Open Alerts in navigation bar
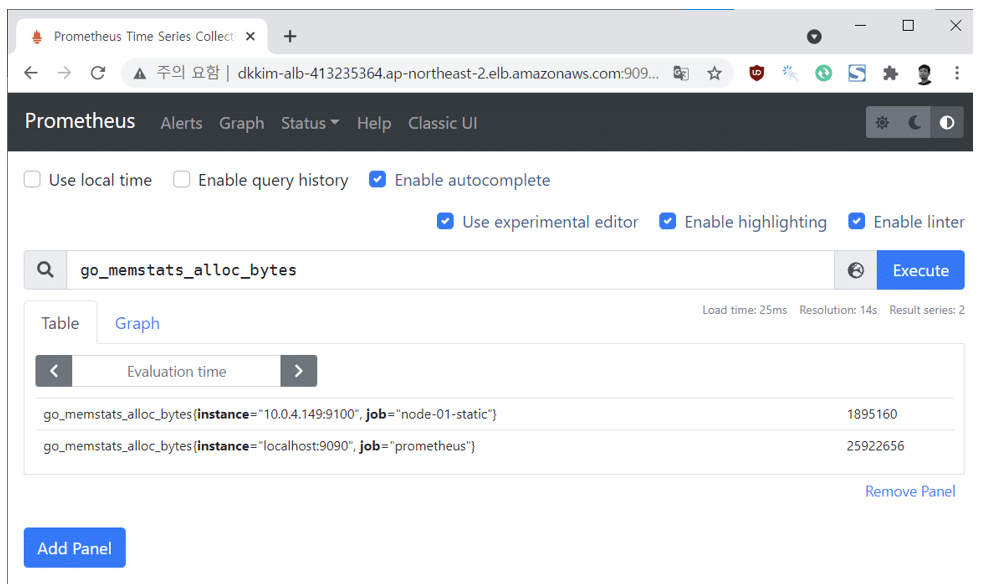 pyautogui.click(x=181, y=123)
